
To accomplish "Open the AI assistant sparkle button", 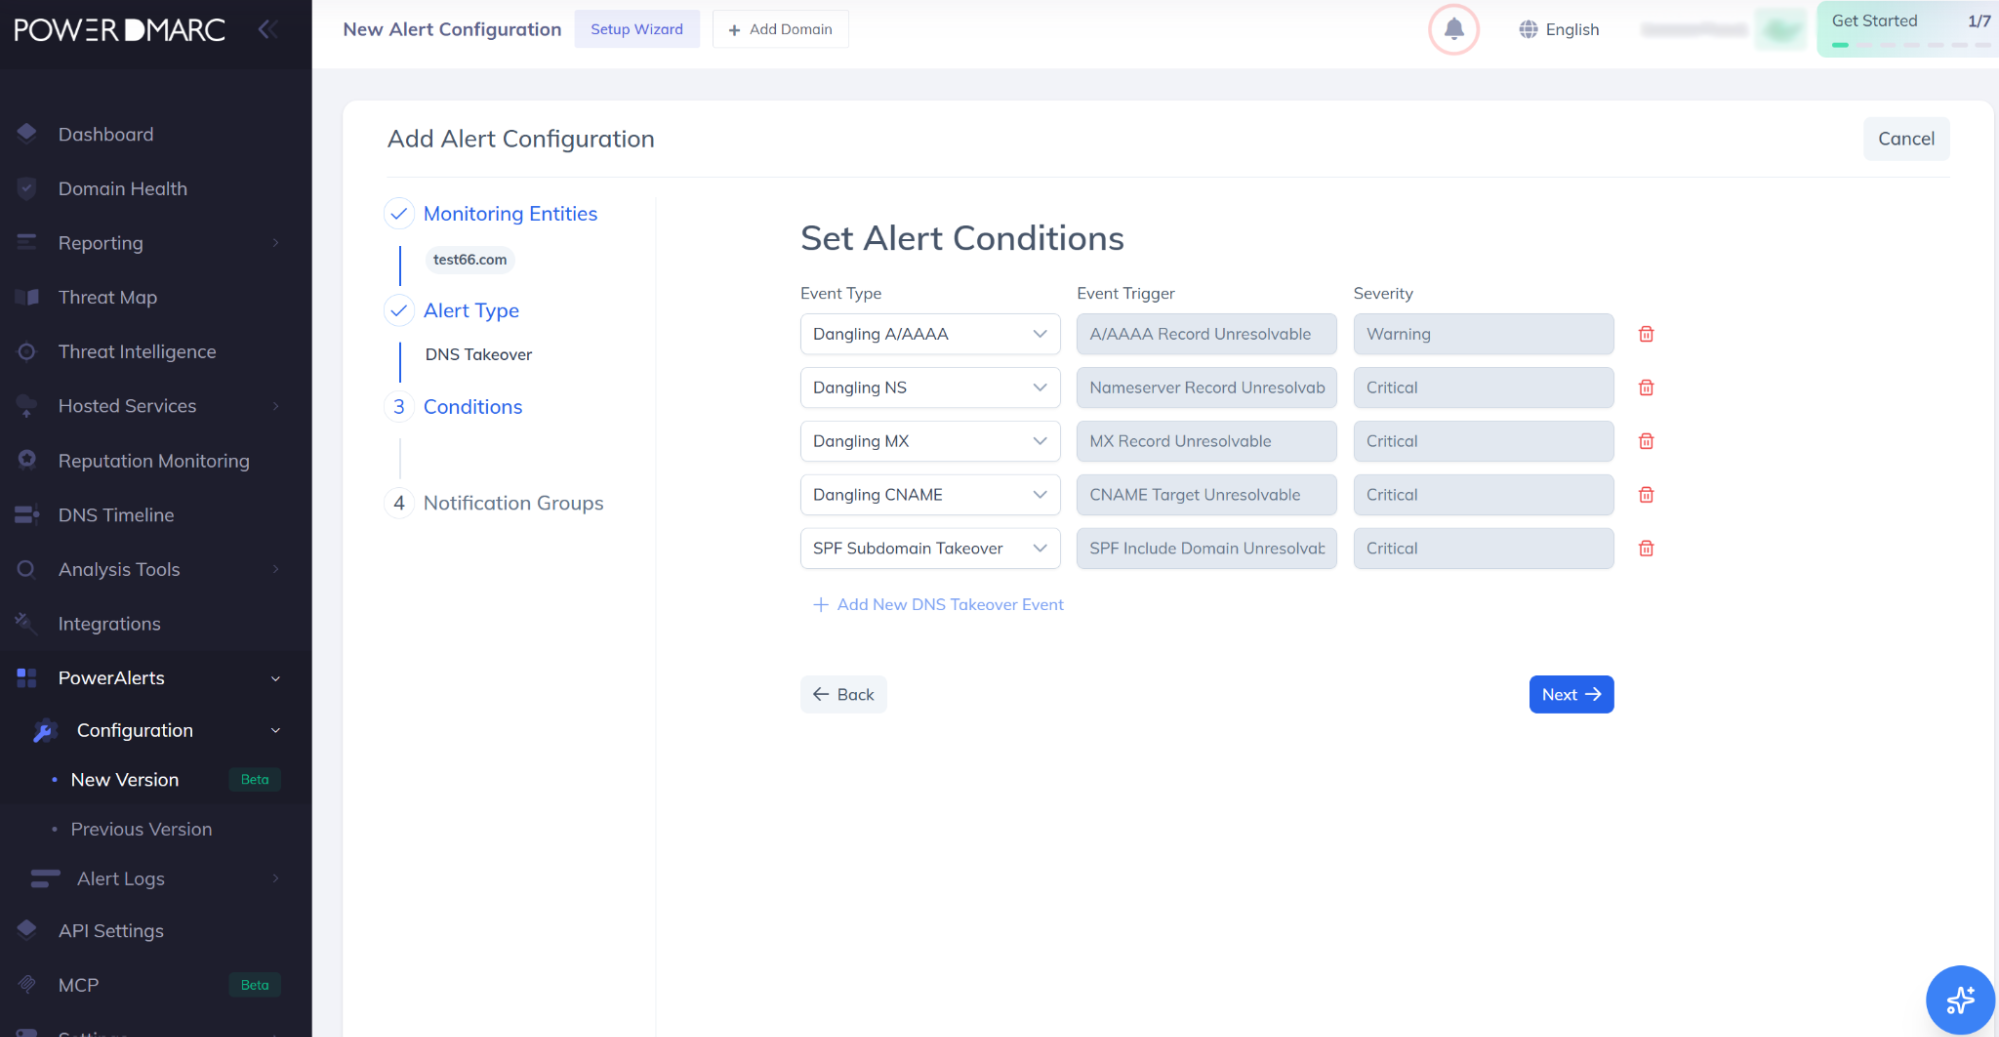I will pyautogui.click(x=1959, y=999).
